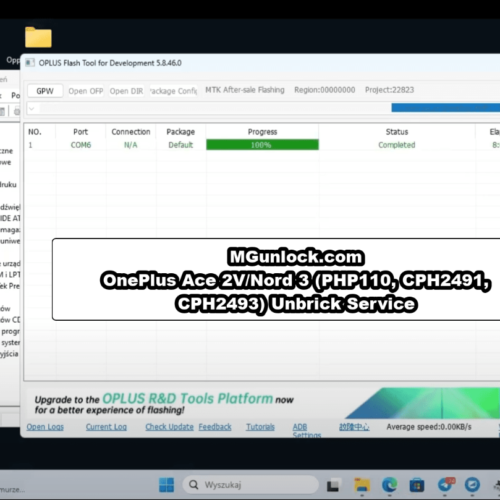Open the Current Log link
The height and width of the screenshot is (500, 500).
click(x=106, y=427)
